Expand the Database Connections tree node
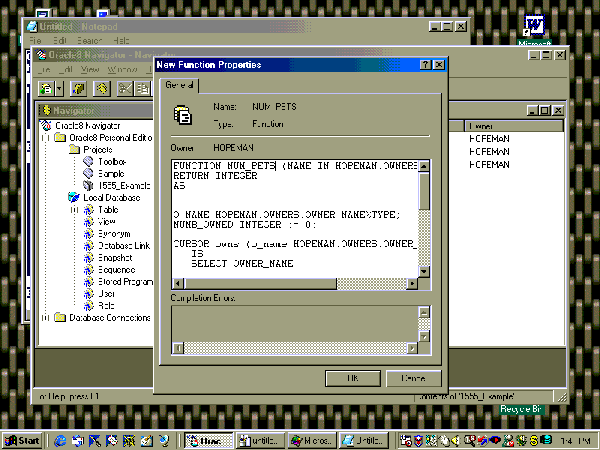This screenshot has height=450, width=600. tap(46, 318)
